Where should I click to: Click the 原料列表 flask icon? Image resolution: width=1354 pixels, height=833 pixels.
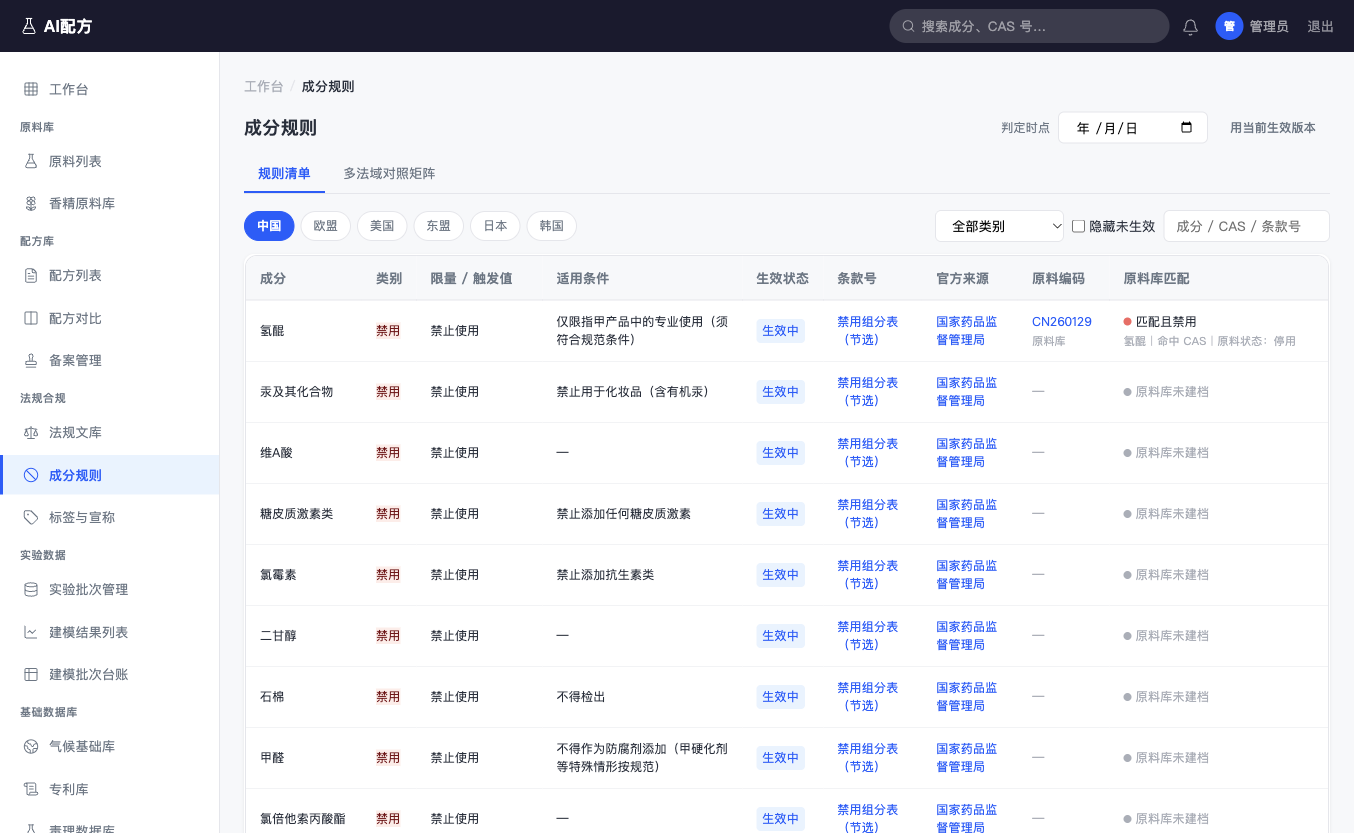(x=31, y=161)
